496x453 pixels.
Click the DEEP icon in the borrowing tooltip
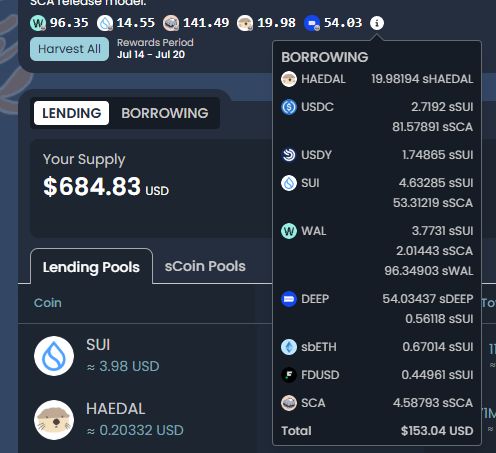click(289, 299)
